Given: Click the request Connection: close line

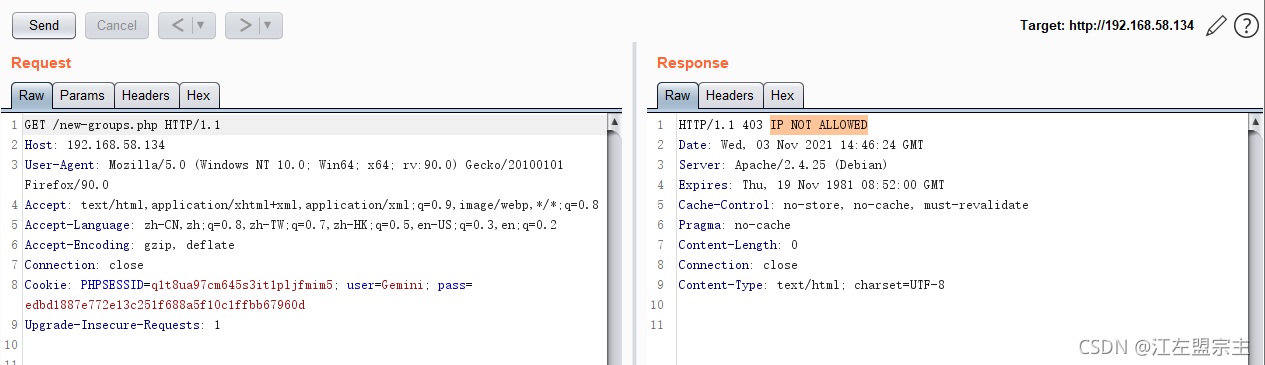Looking at the screenshot, I should point(84,265).
